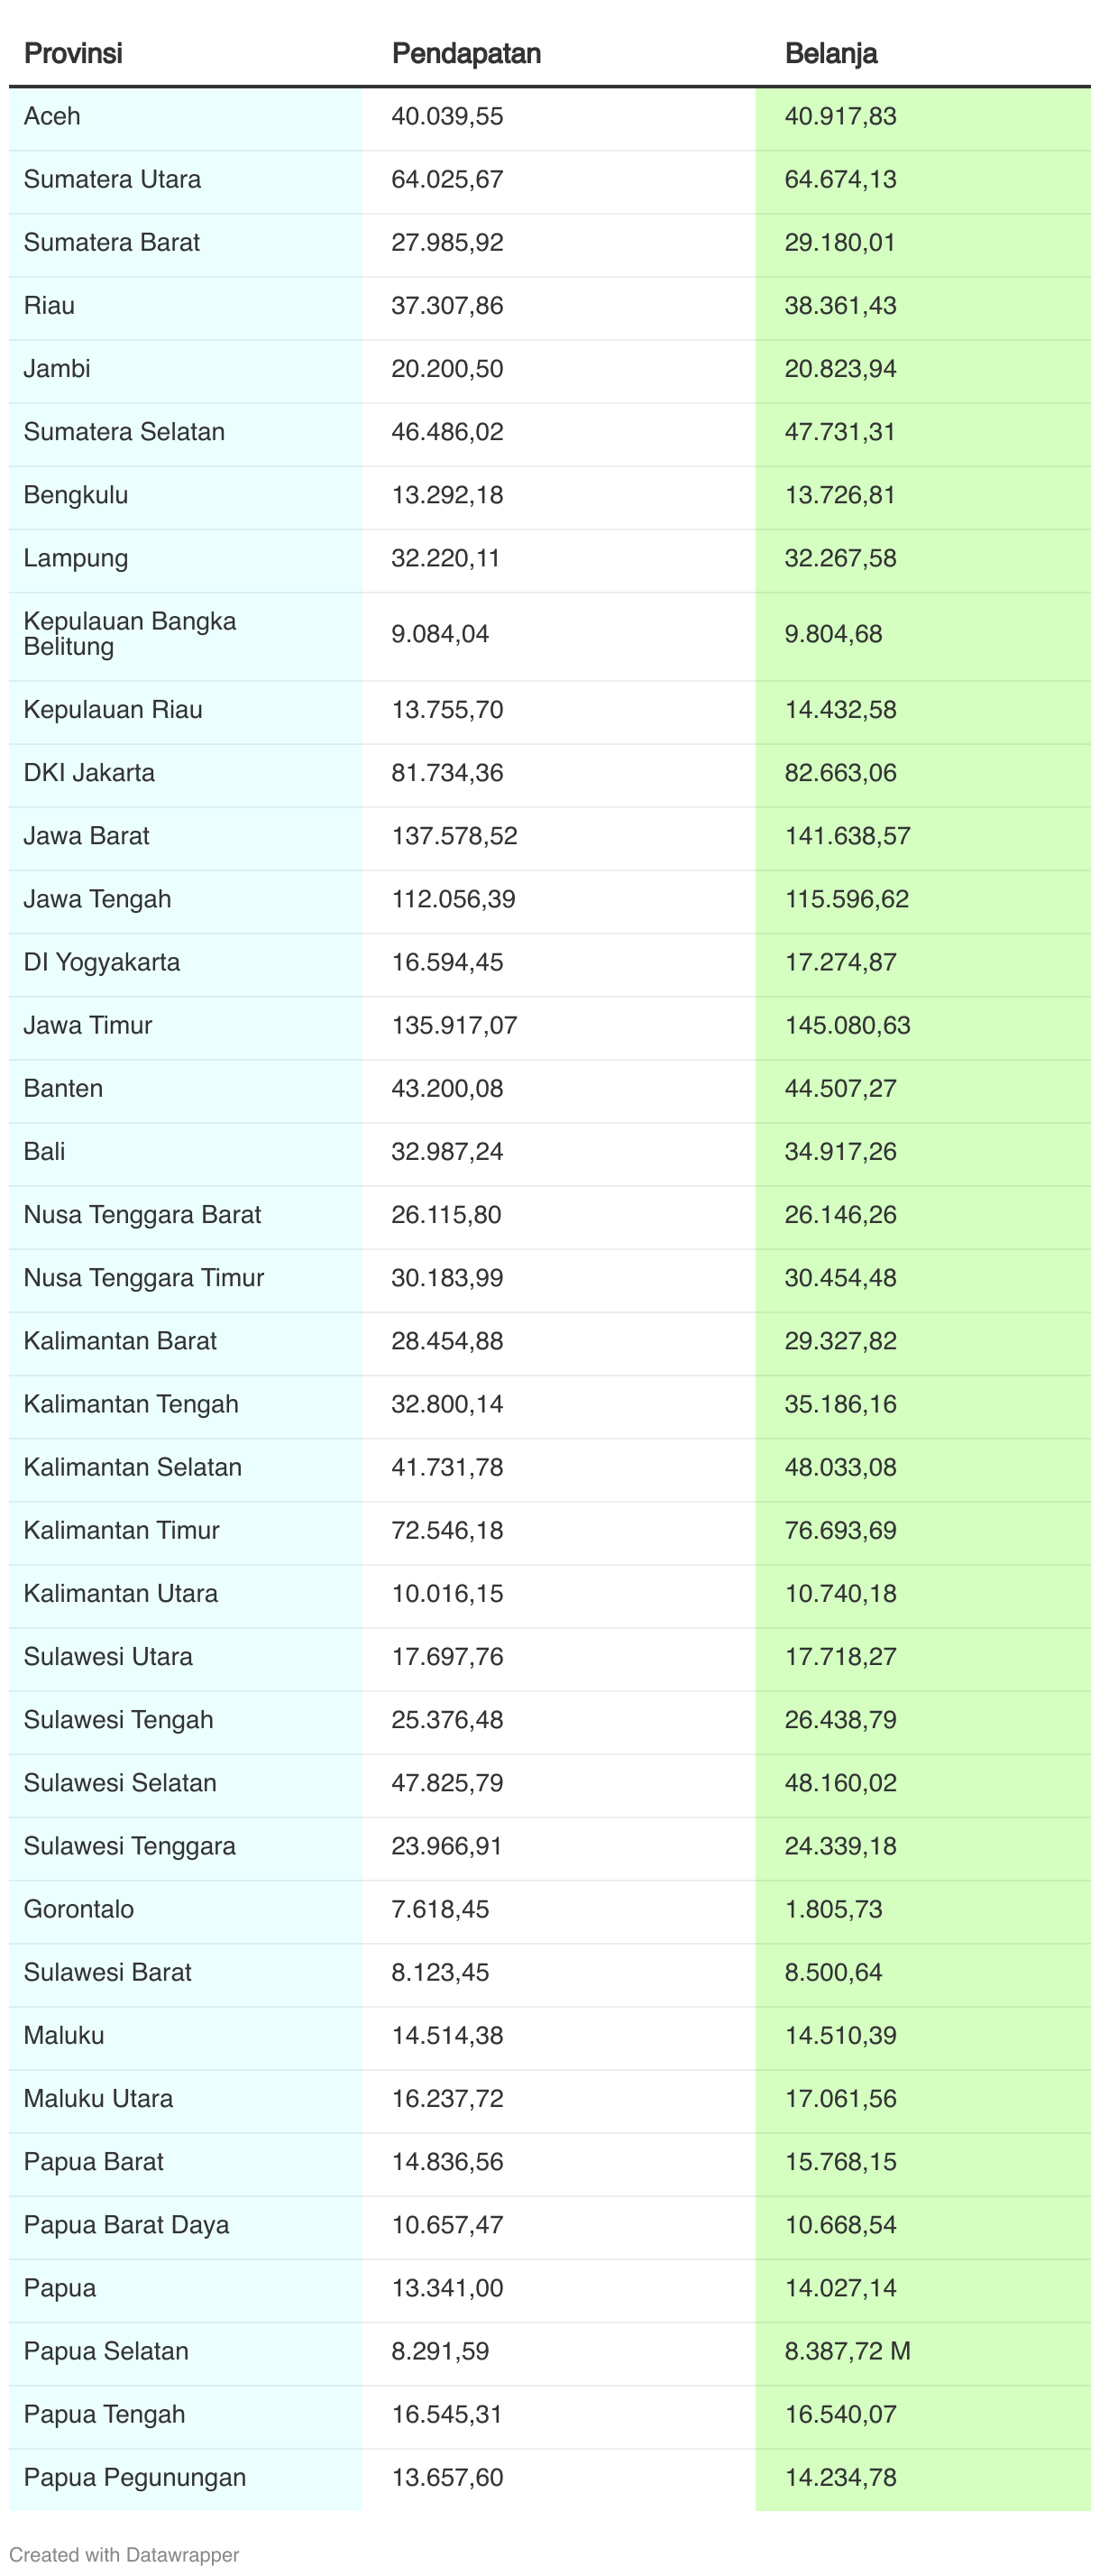
Task: Select Jawa Barat's Pendapatan value 137.578,52
Action: [x=454, y=836]
